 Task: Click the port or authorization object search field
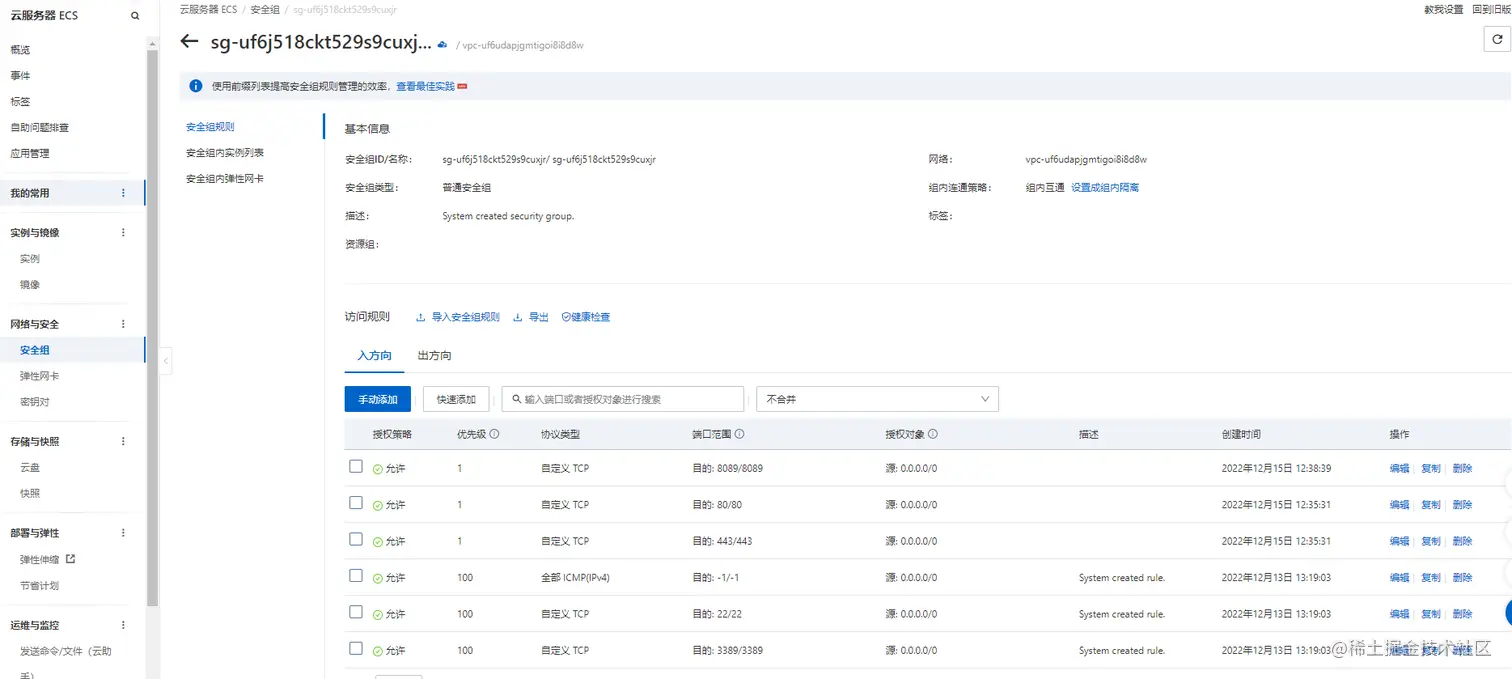(x=623, y=399)
